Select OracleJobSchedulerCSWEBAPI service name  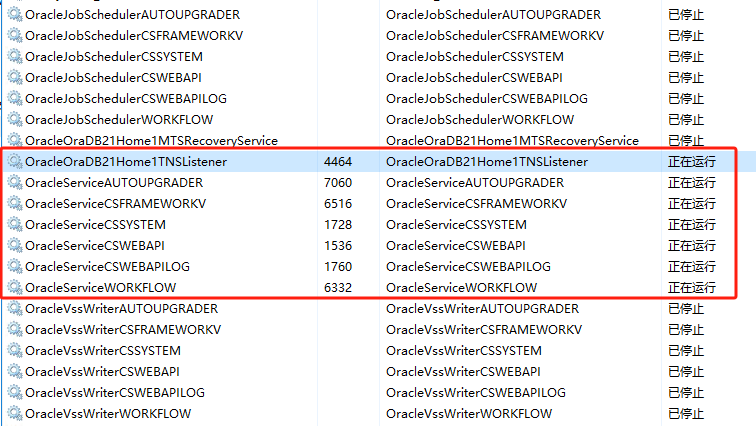(113, 78)
